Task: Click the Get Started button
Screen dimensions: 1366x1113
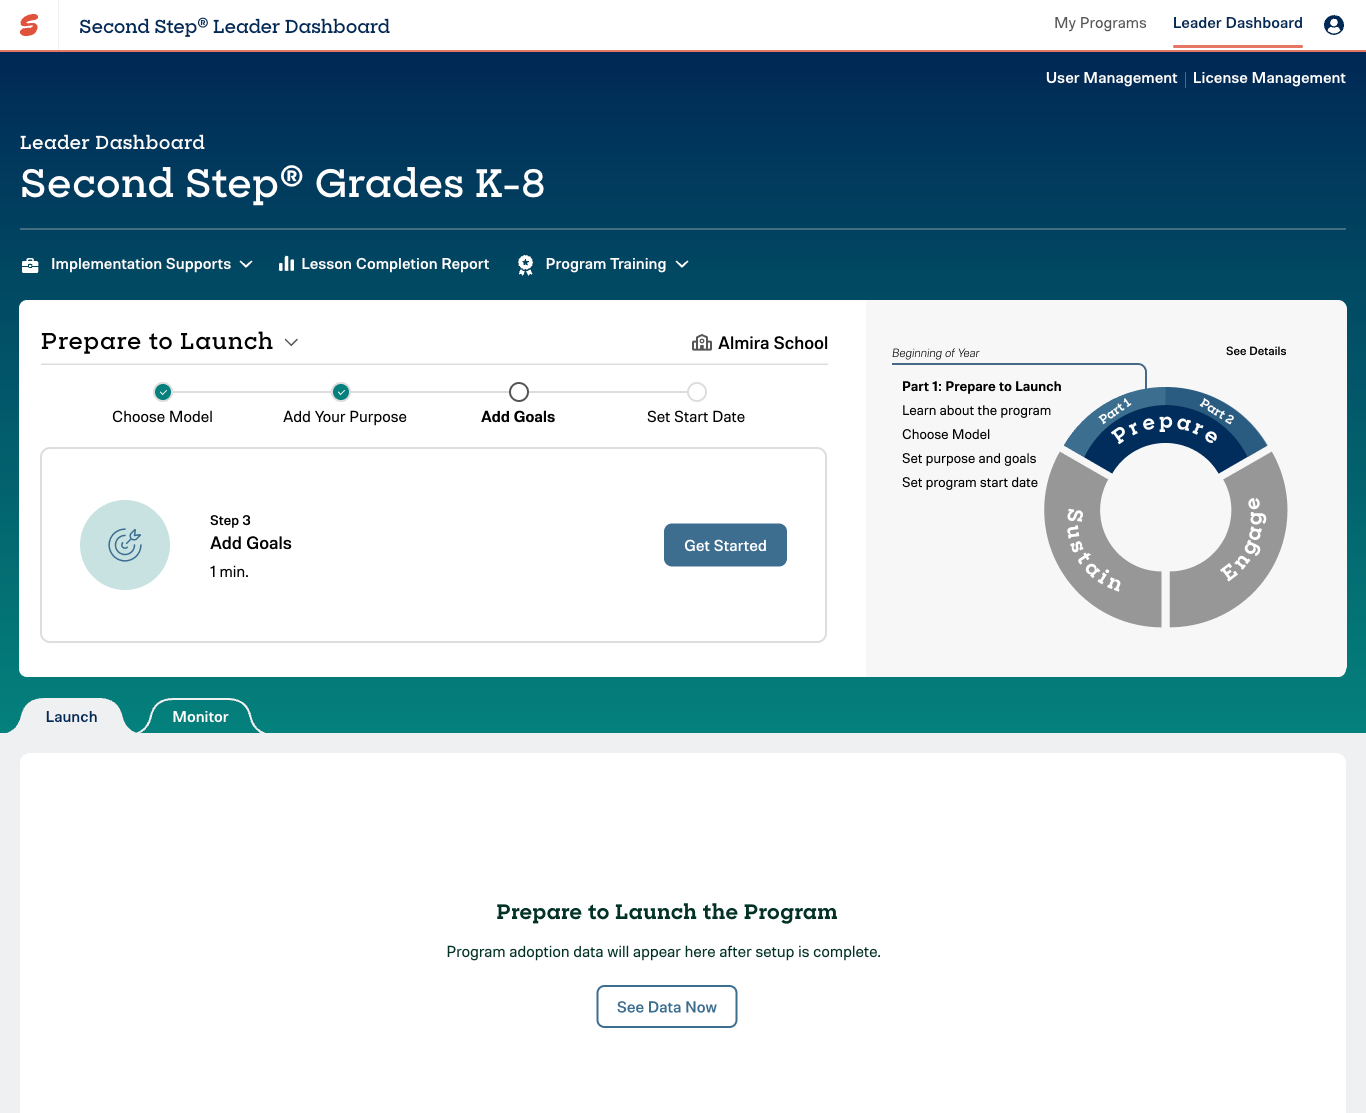Action: 725,545
